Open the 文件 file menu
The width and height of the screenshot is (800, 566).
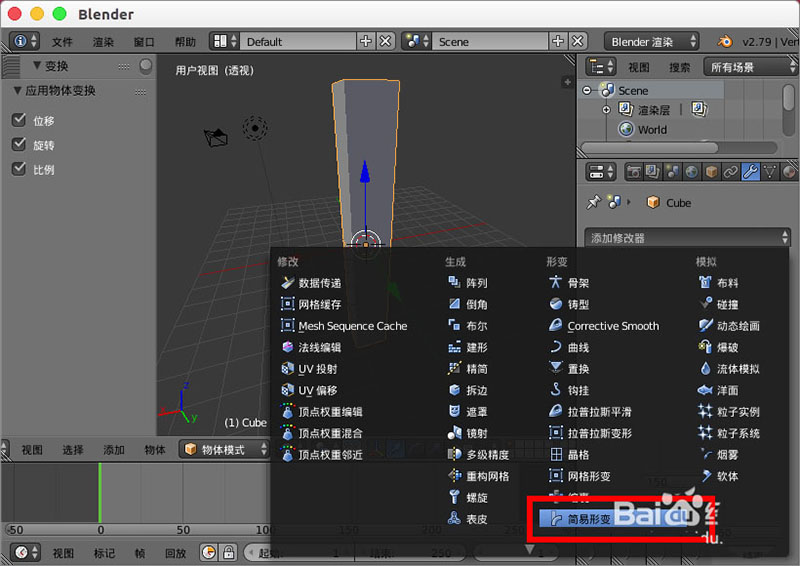62,42
